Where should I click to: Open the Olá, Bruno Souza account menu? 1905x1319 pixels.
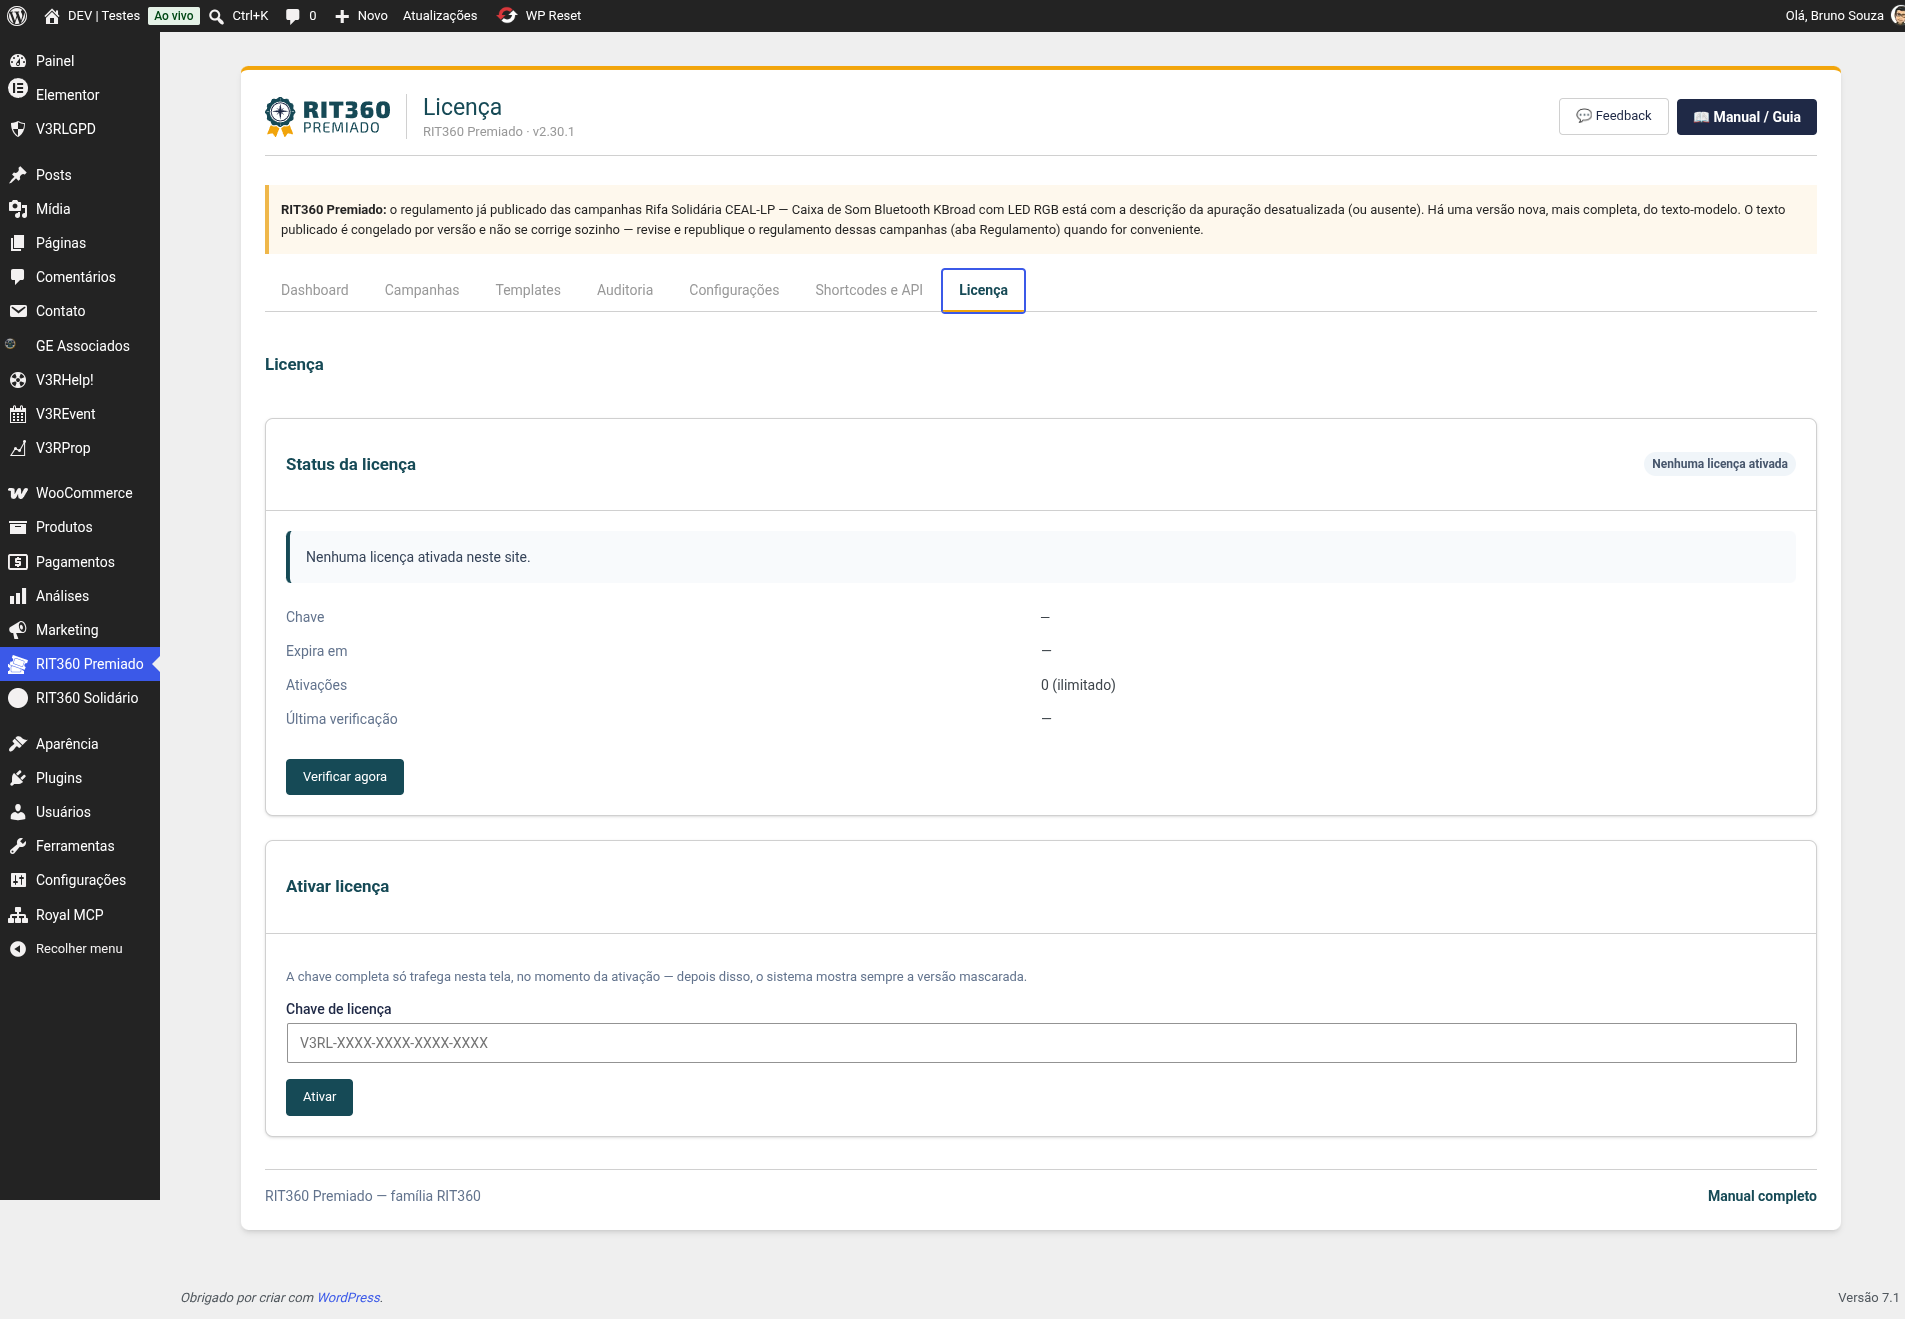click(1843, 16)
